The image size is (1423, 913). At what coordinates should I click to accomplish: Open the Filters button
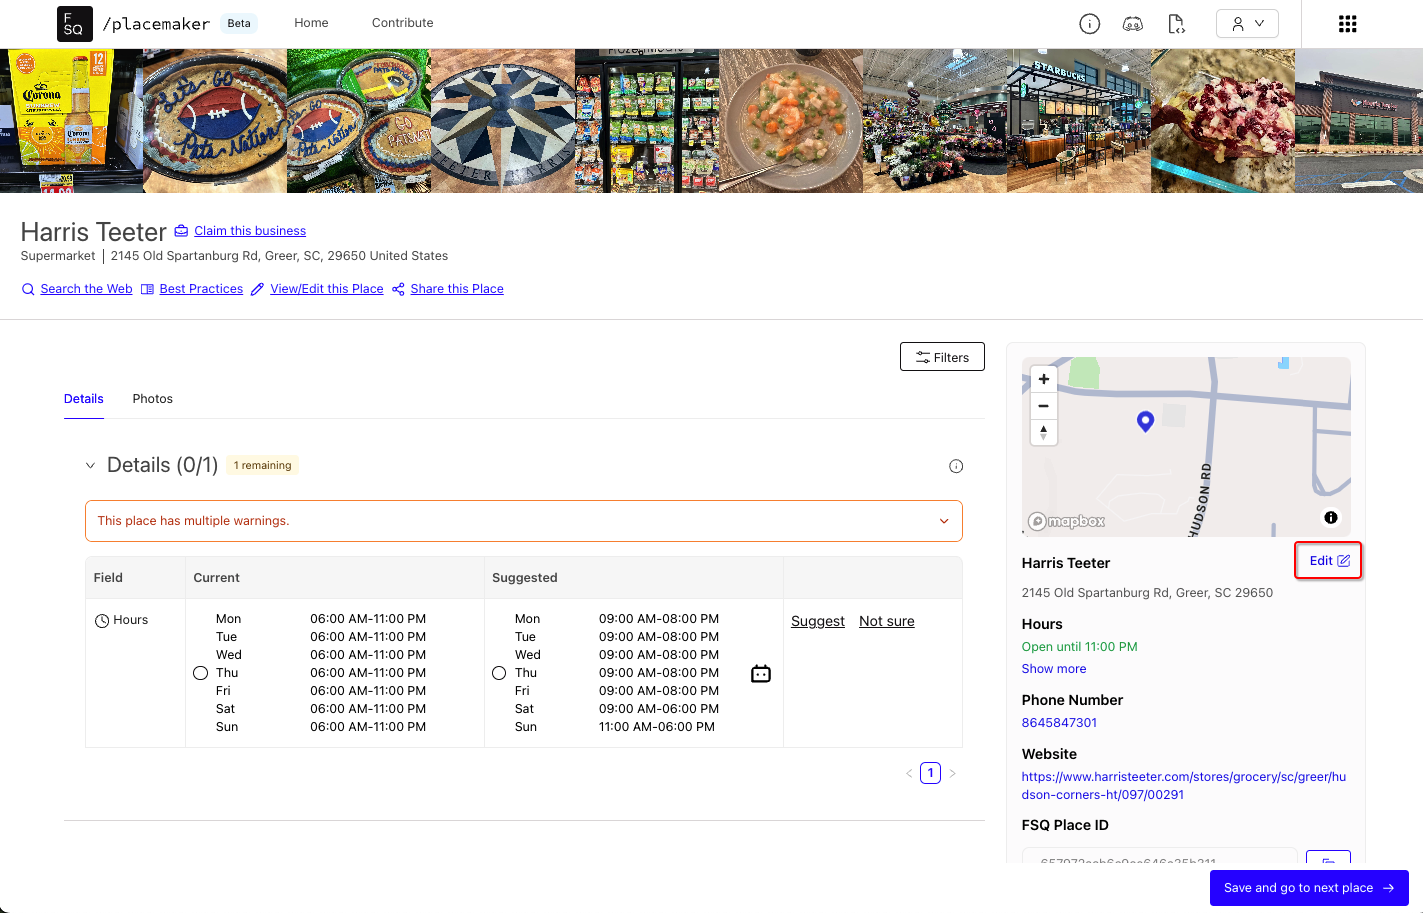[942, 357]
